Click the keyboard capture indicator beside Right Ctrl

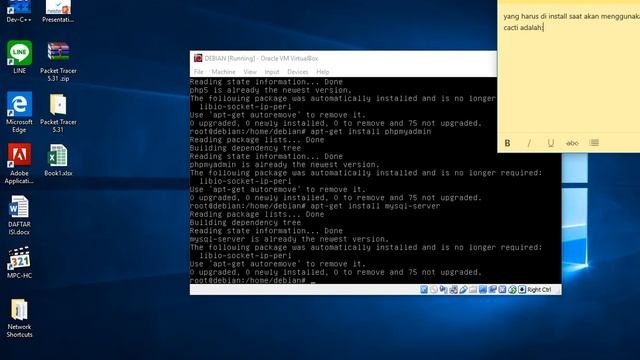[x=522, y=289]
